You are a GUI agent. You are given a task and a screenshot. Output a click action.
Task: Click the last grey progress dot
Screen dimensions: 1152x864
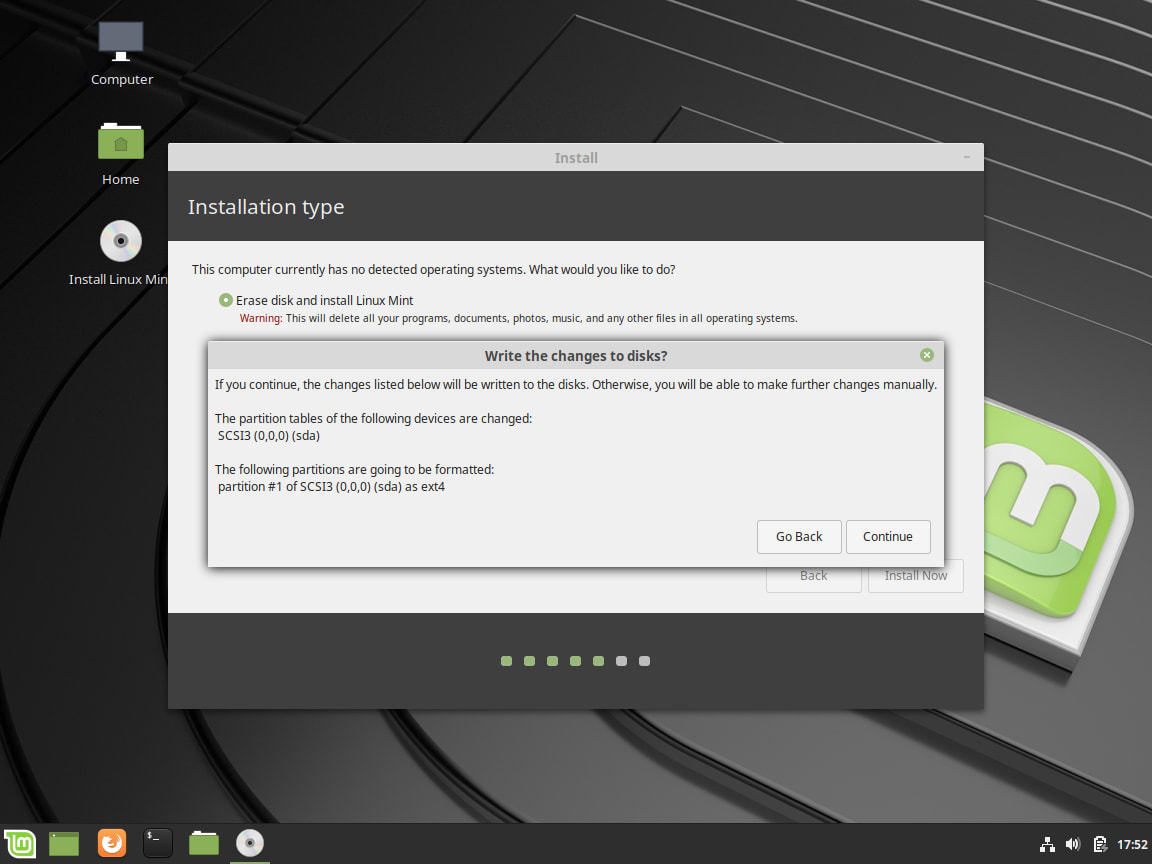point(644,661)
